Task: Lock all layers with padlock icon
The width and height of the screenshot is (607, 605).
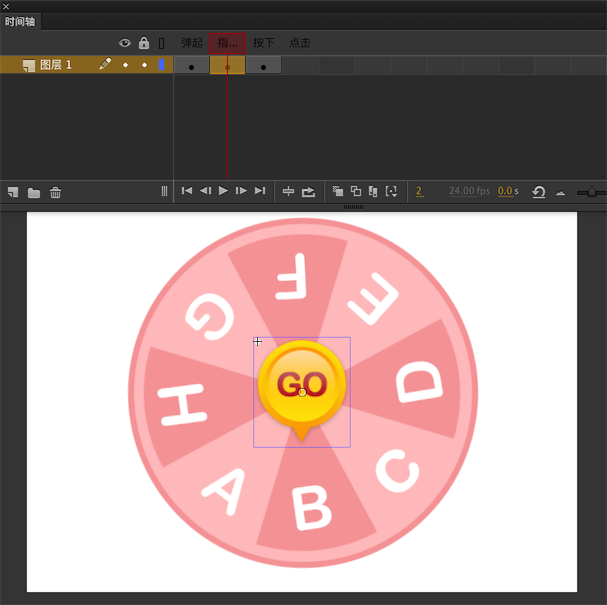Action: 144,43
